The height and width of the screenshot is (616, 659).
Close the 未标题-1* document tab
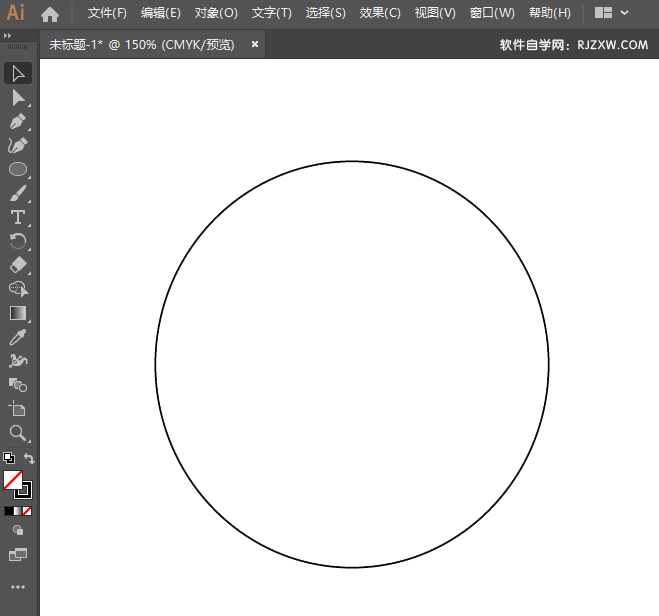tap(255, 44)
